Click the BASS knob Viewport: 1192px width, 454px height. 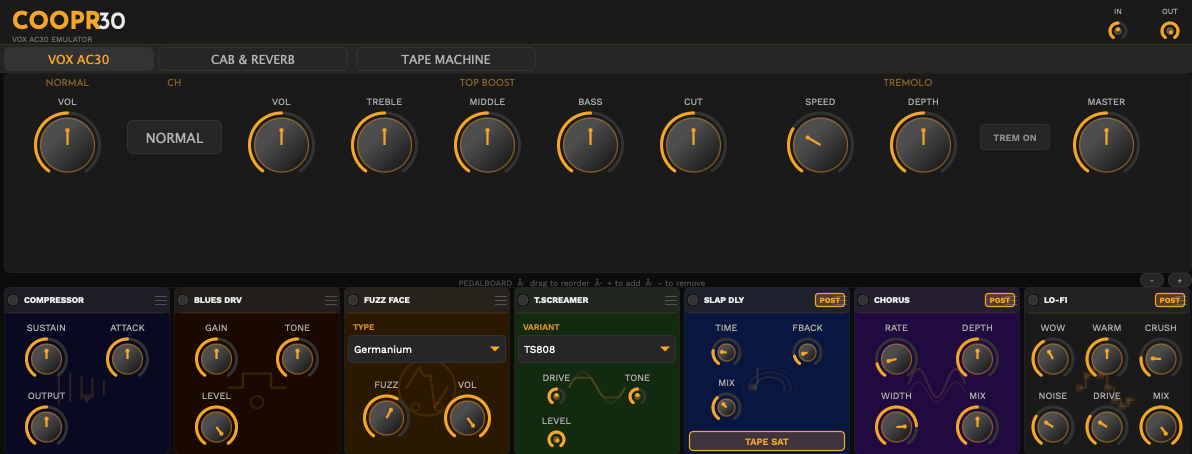click(590, 144)
